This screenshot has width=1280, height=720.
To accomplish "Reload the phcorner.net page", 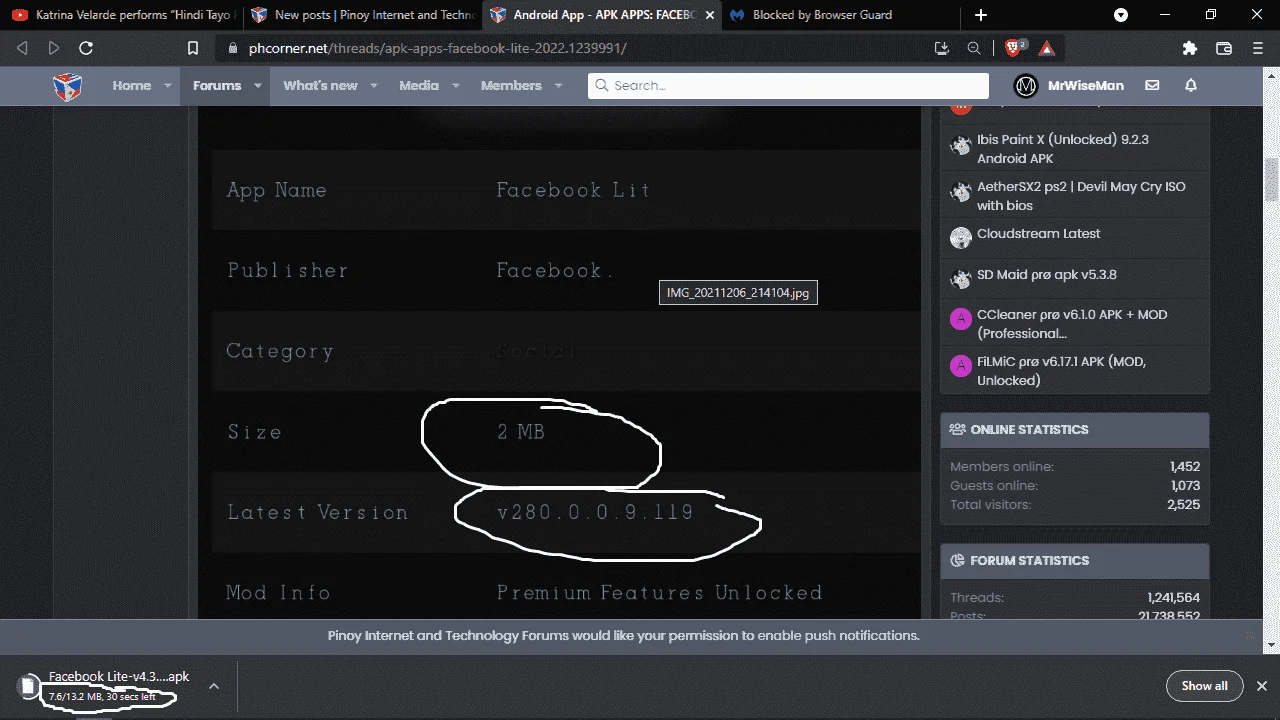I will 86,48.
